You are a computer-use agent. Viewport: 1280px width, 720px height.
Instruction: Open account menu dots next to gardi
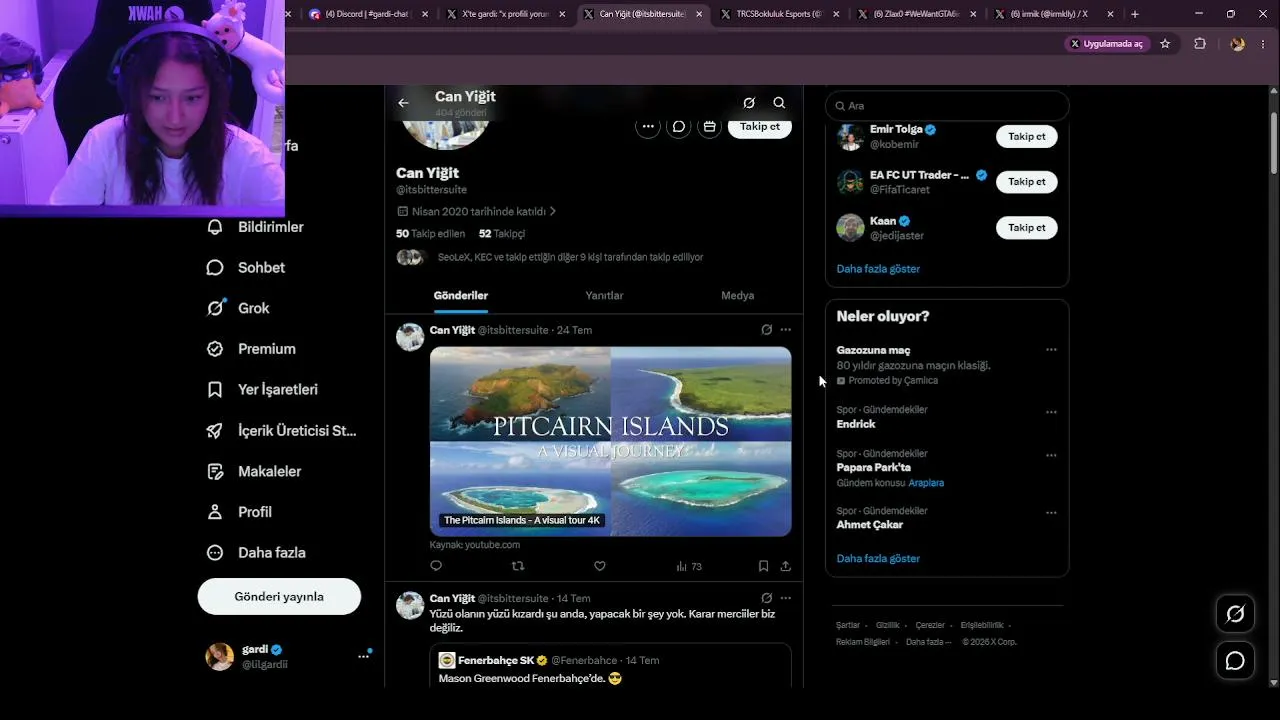point(363,656)
